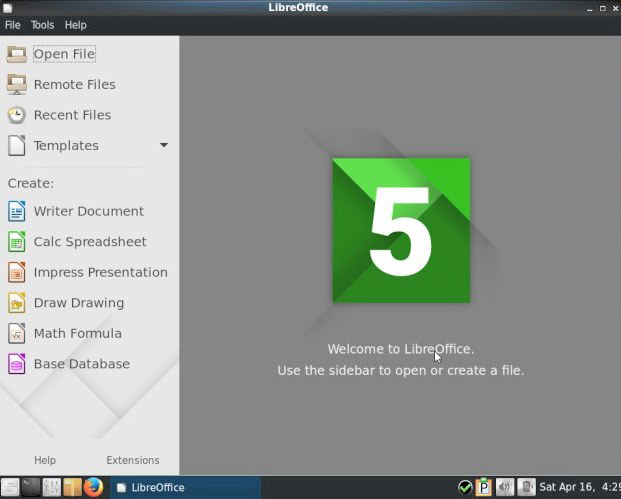Create a new Base Database
Screen dimensions: 621x499
tap(69, 364)
